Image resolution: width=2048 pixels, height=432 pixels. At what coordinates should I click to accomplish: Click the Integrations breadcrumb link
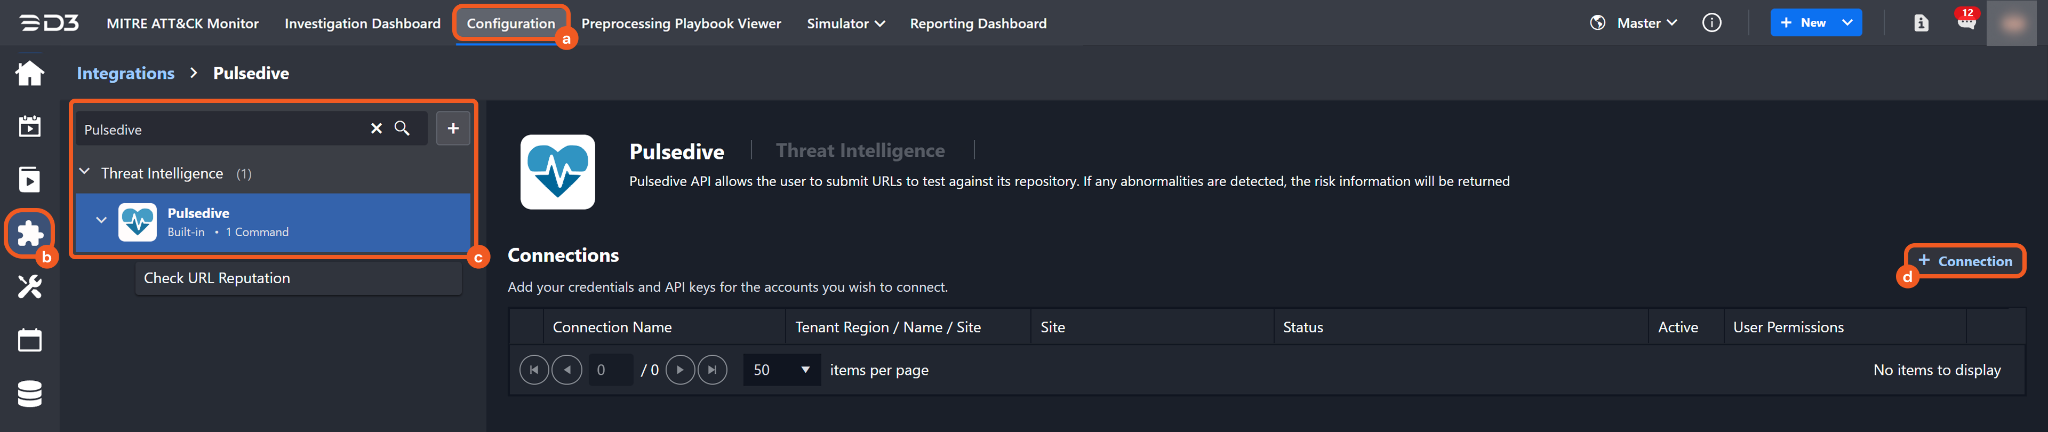[125, 73]
